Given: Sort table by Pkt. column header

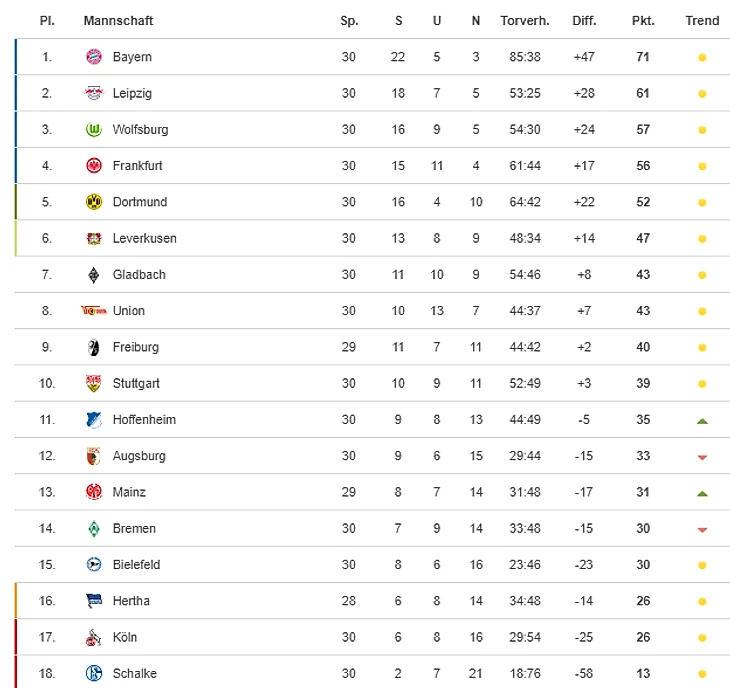Looking at the screenshot, I should 643,21.
